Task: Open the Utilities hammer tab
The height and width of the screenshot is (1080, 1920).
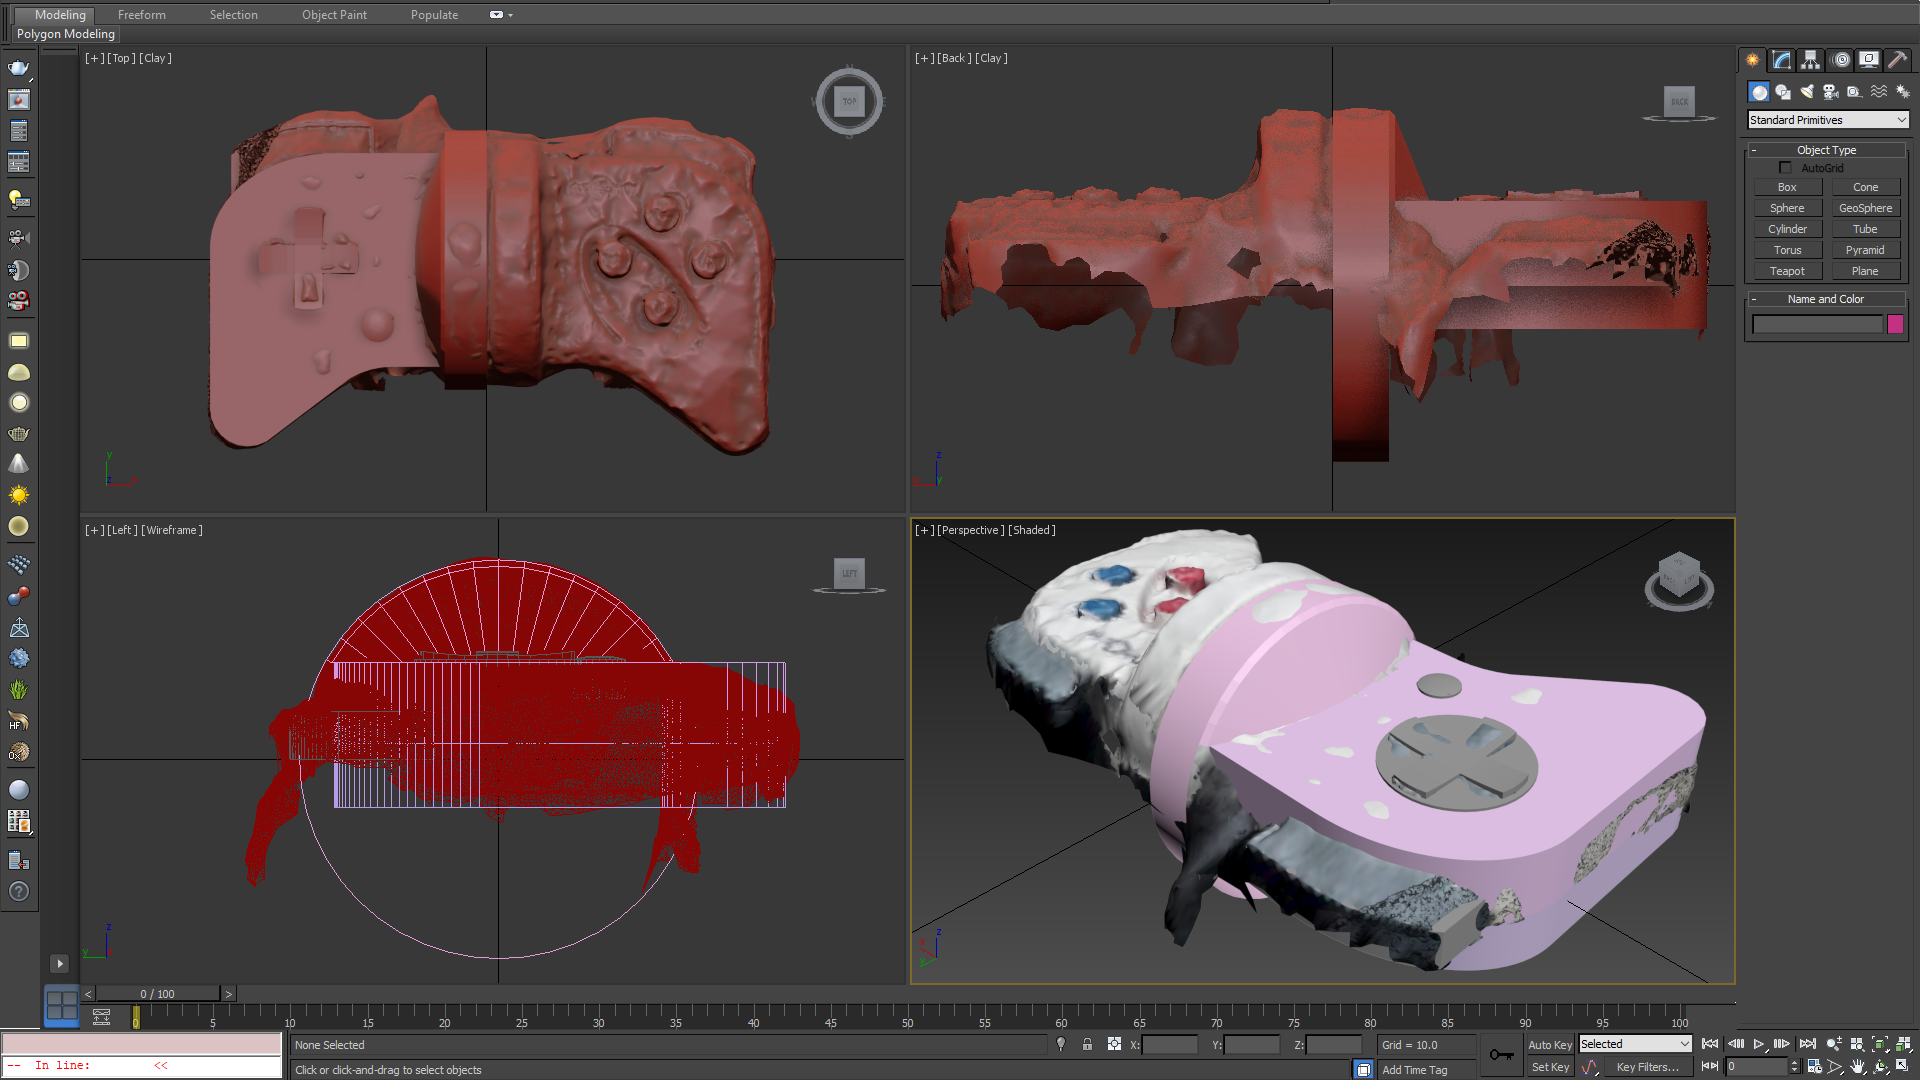Action: tap(1897, 60)
